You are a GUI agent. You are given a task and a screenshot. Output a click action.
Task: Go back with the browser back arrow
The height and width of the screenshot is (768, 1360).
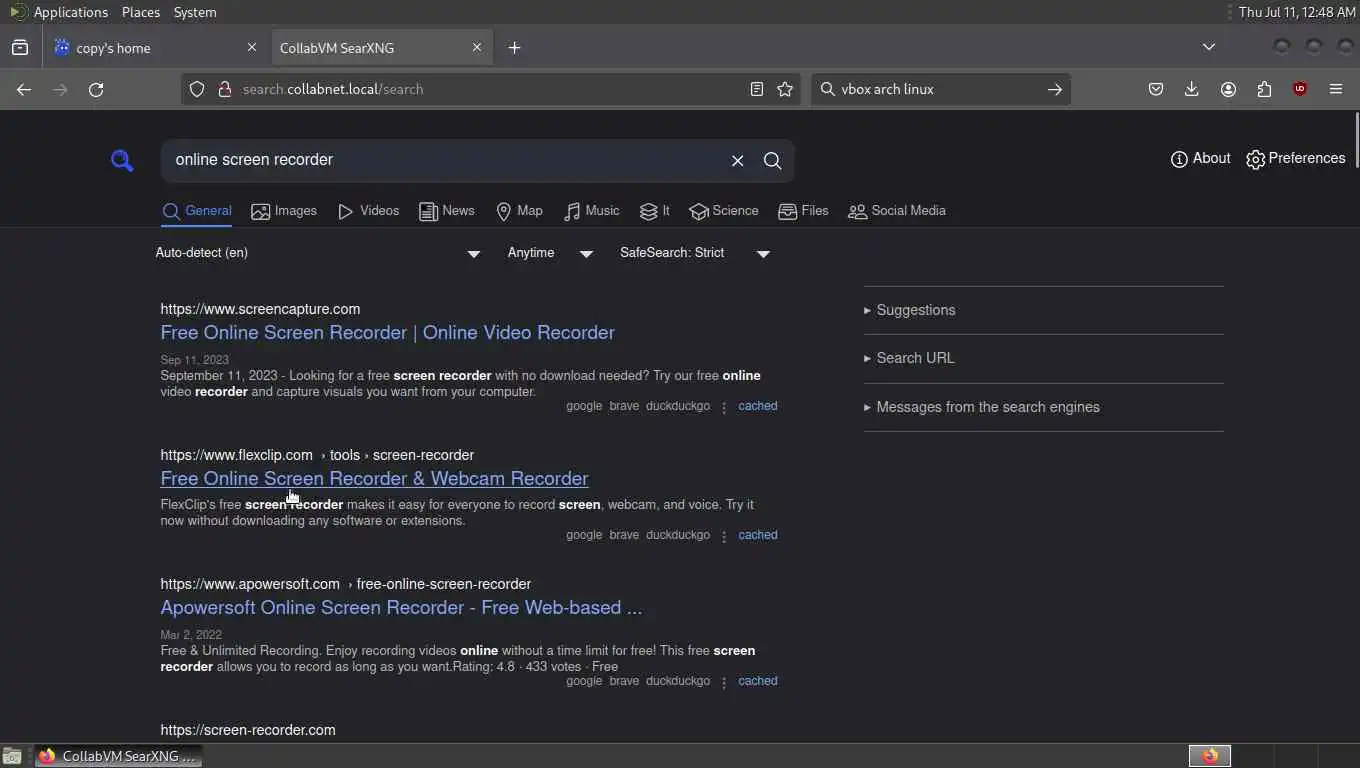24,89
